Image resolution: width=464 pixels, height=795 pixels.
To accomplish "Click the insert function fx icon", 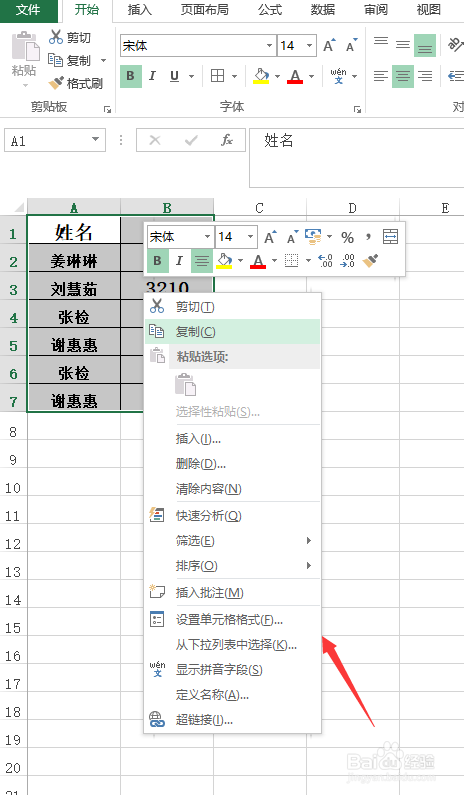I will (x=227, y=140).
